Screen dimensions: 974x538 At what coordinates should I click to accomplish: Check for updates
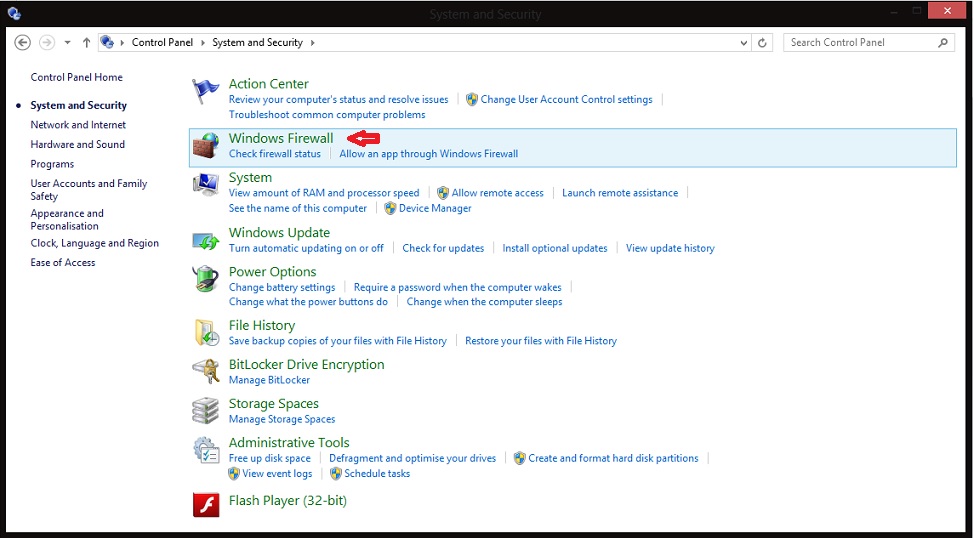pyautogui.click(x=443, y=248)
